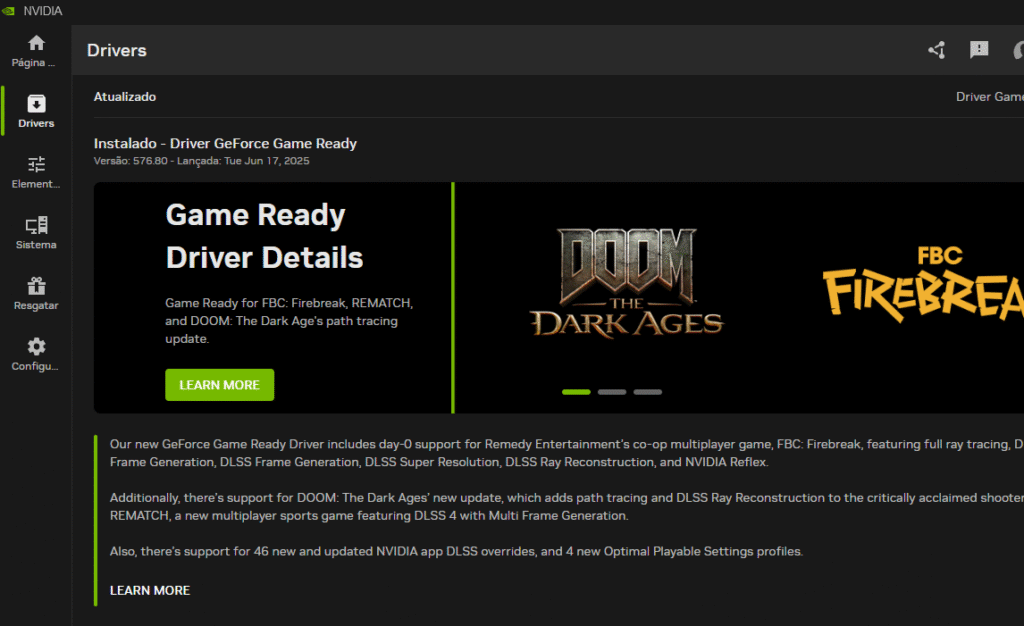Select the third carousel indicator dot
Viewport: 1024px width, 626px height.
click(648, 392)
